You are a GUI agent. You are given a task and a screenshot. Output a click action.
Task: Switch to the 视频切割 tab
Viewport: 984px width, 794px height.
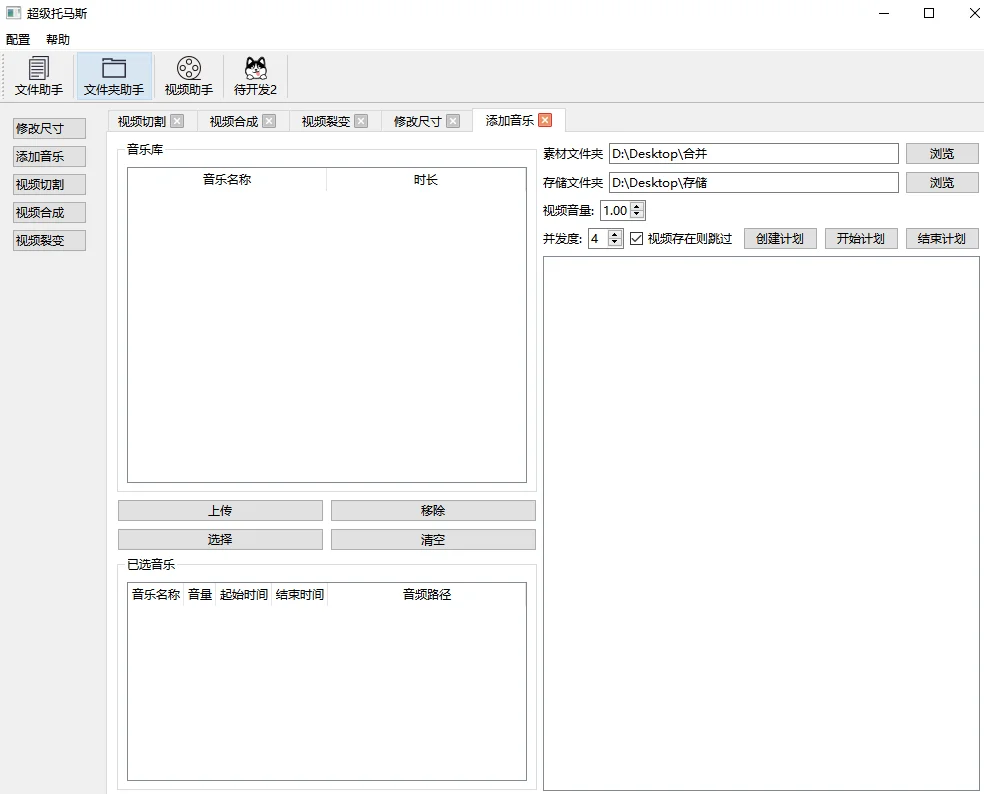(142, 121)
